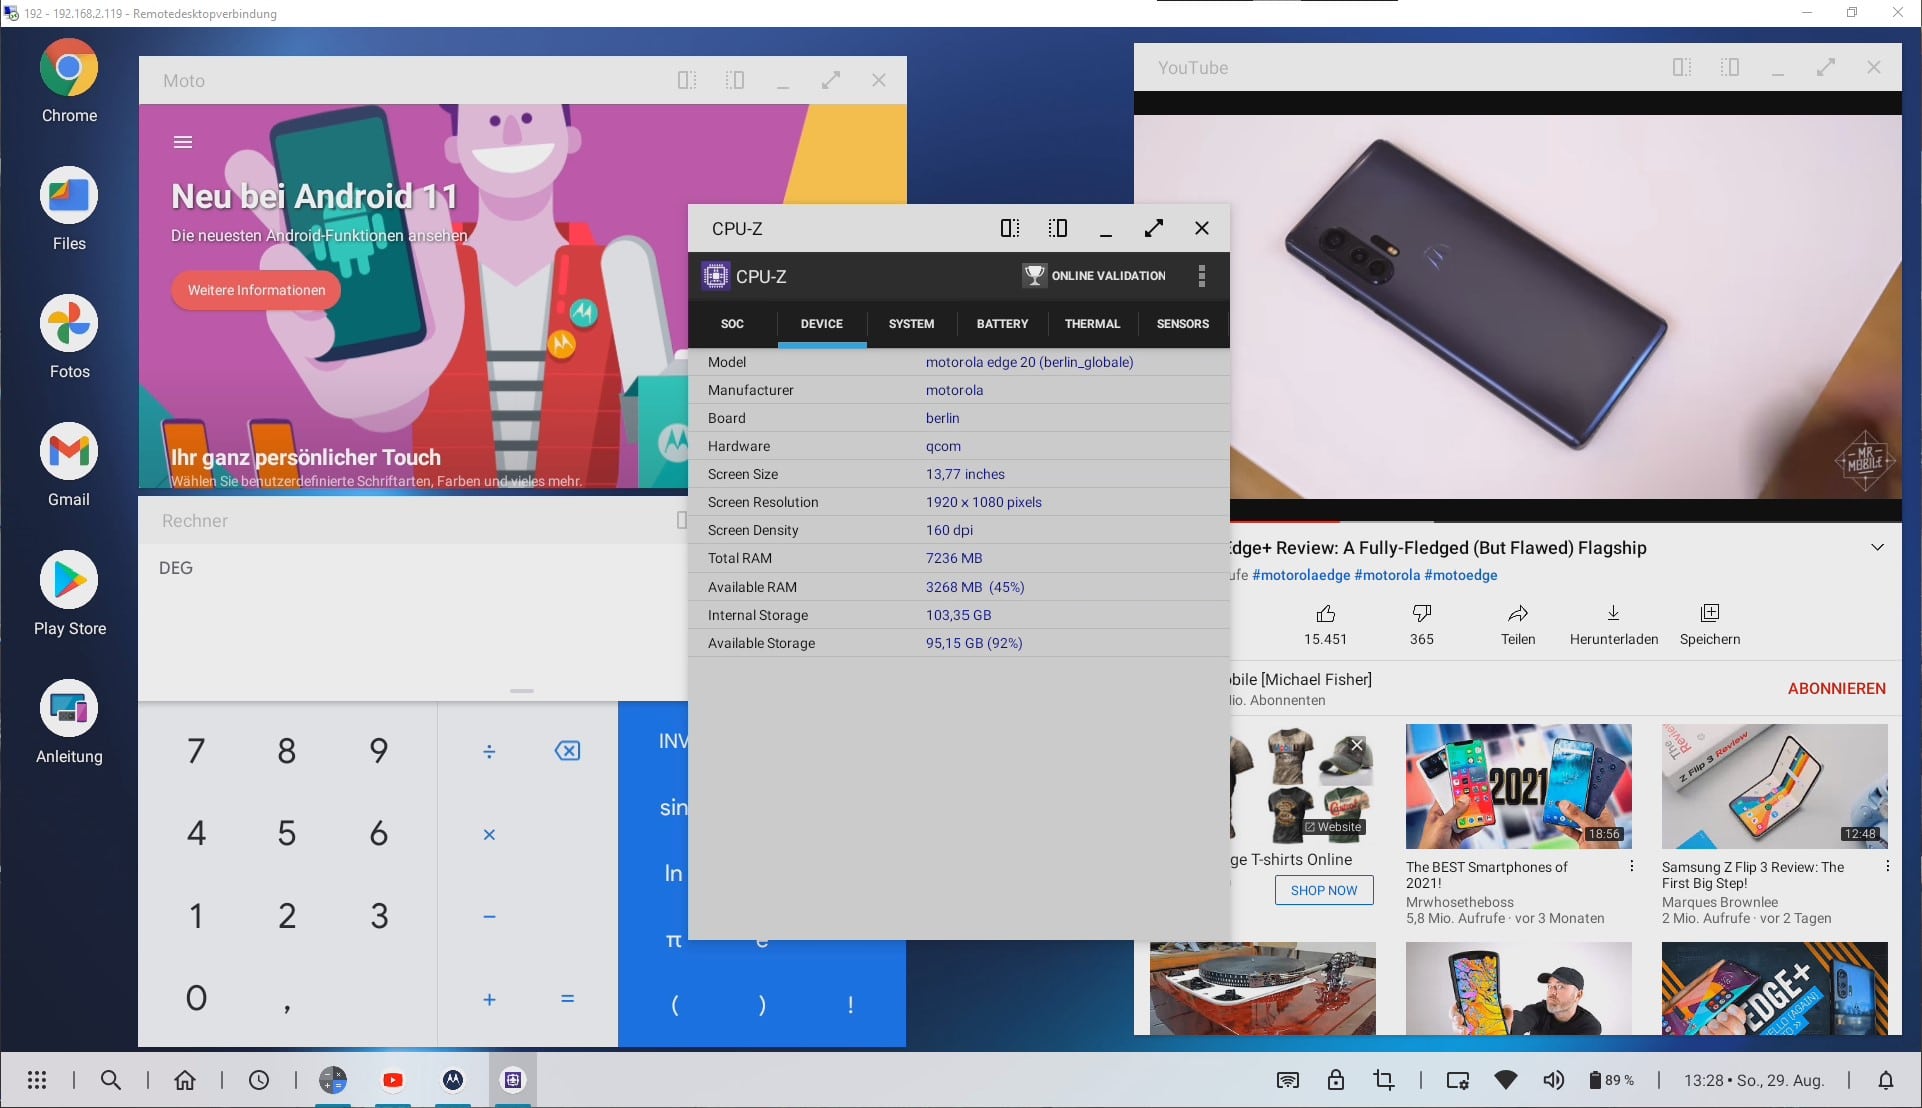Image resolution: width=1922 pixels, height=1108 pixels.
Task: Select the DEVICE tab in CPU-Z
Action: 822,324
